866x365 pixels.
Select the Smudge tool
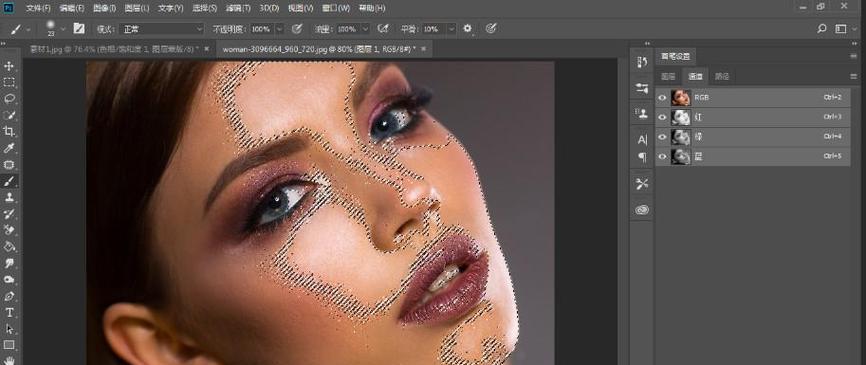(x=9, y=263)
